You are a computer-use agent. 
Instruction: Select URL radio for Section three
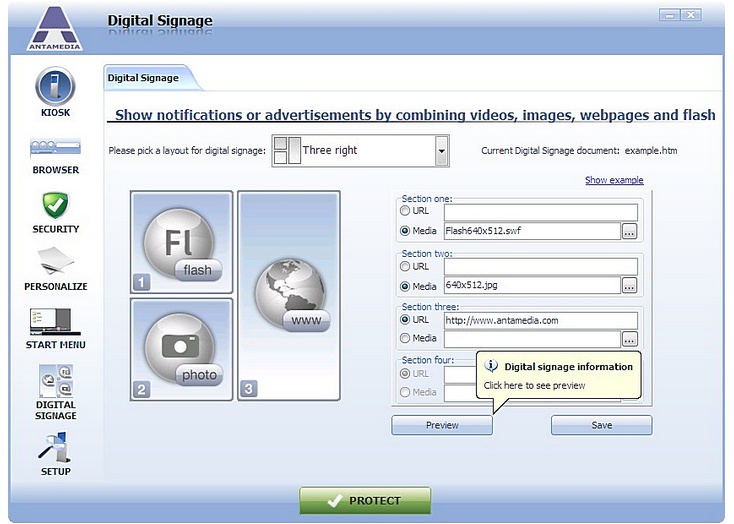tap(405, 319)
